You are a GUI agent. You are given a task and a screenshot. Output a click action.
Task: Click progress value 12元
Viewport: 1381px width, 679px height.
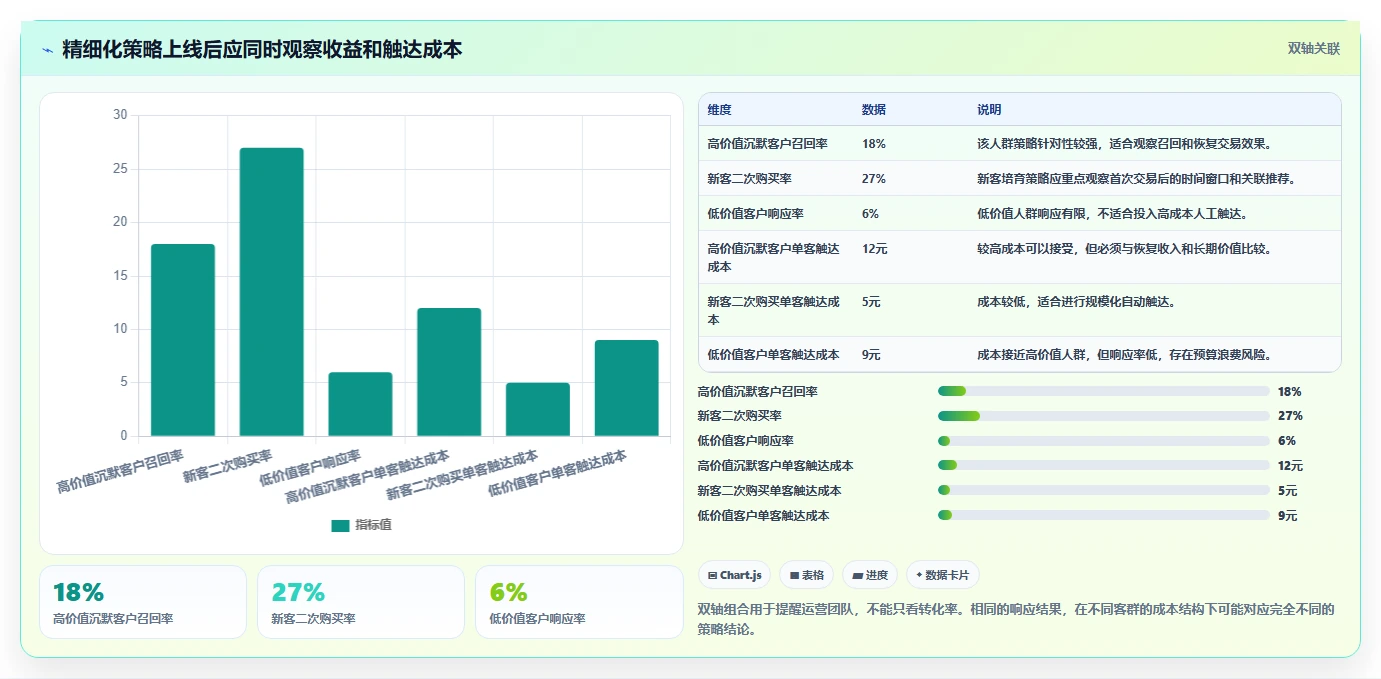point(1290,466)
